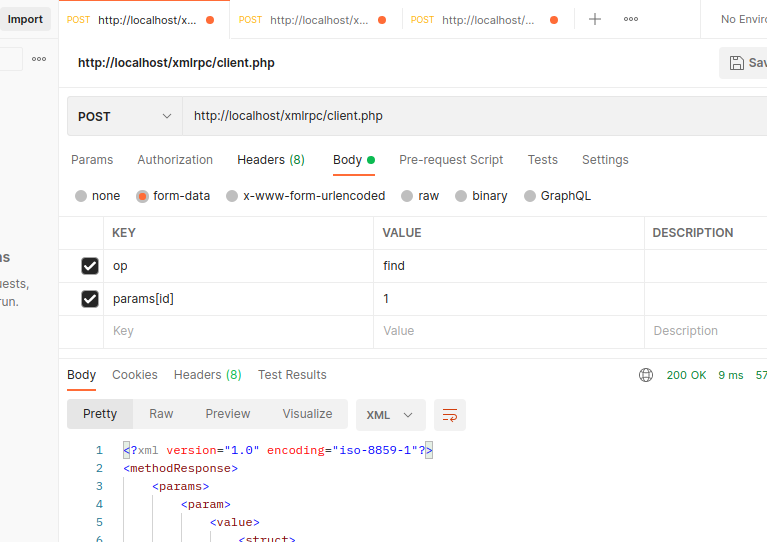Switch response view to Raw
The image size is (767, 542).
[x=161, y=414]
